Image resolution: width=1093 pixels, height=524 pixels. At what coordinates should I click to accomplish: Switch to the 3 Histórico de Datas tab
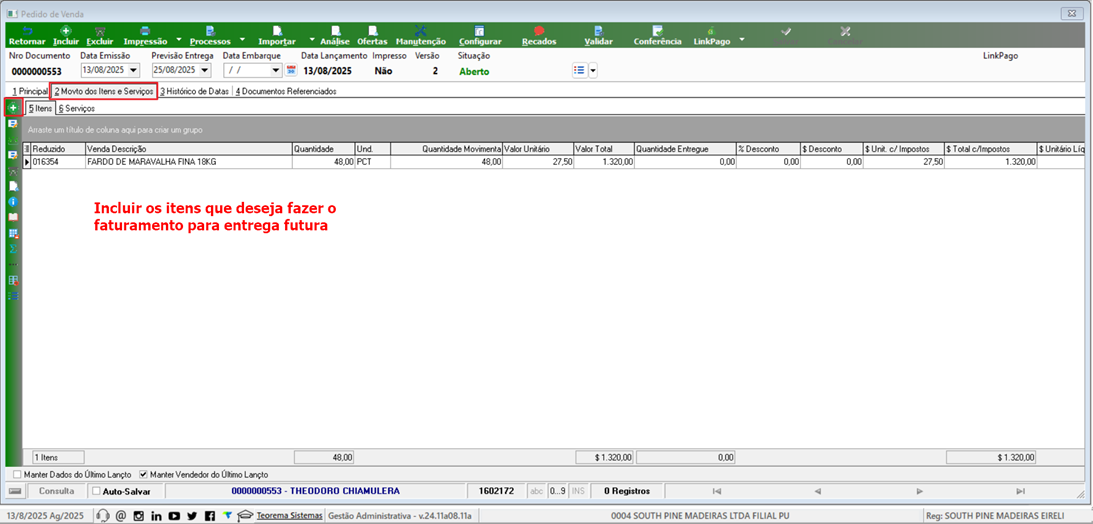194,91
